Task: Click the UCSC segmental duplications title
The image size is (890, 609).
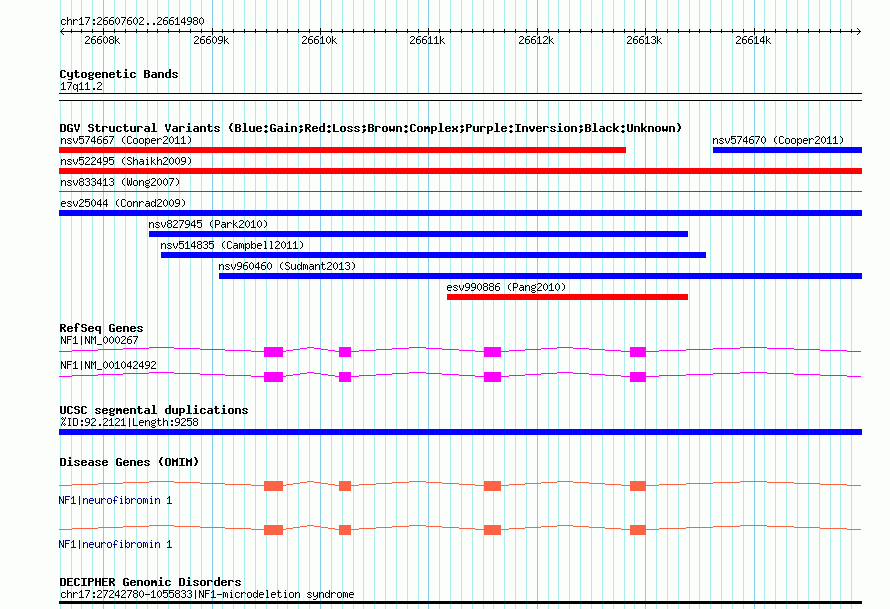Action: pos(154,410)
